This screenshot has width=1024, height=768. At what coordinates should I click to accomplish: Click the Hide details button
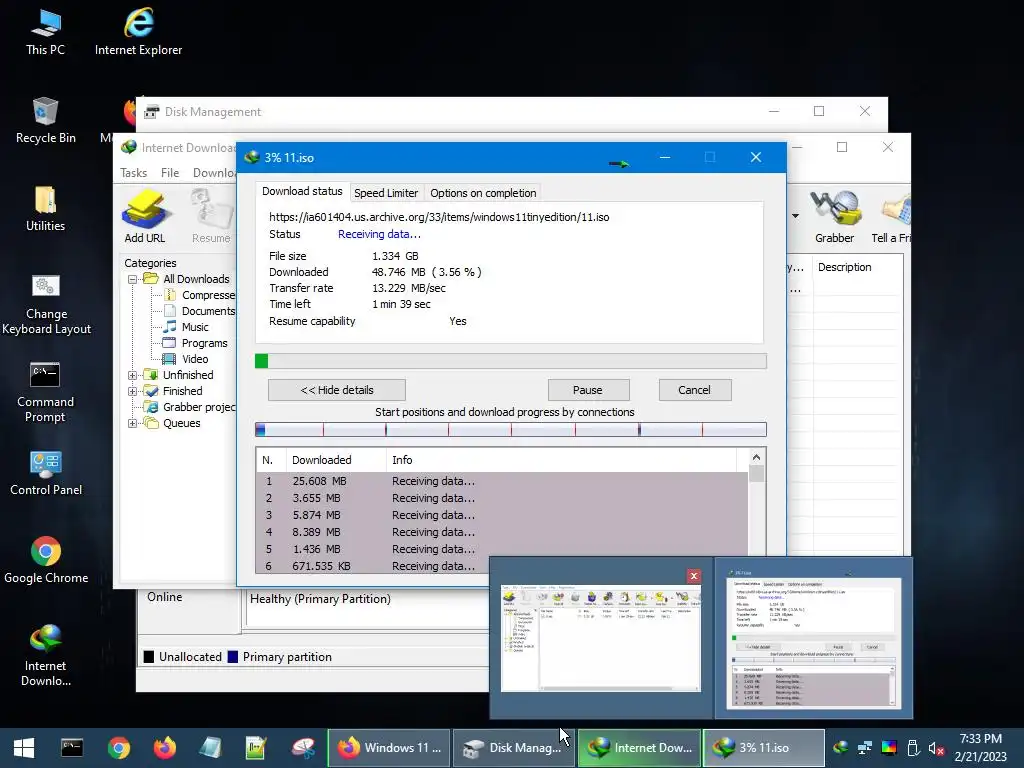tap(337, 390)
